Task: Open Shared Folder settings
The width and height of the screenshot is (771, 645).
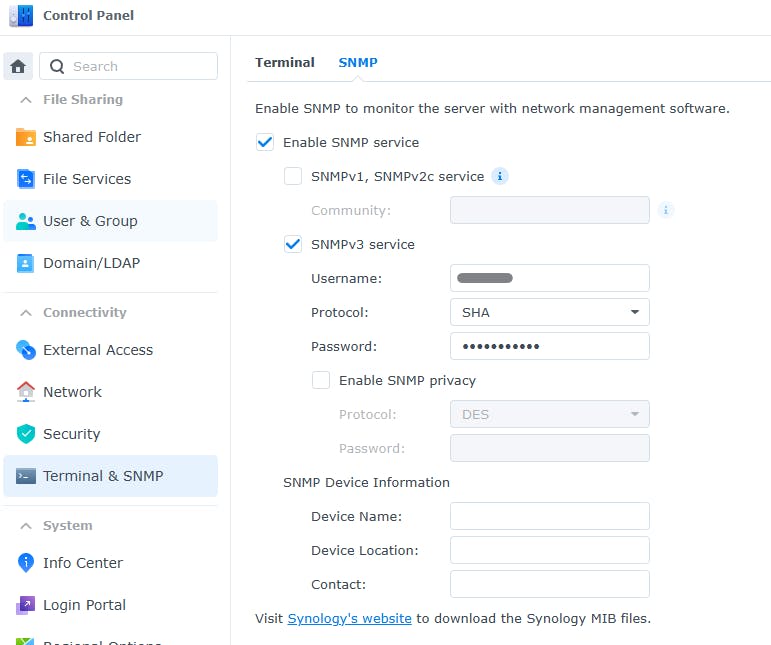Action: coord(91,137)
